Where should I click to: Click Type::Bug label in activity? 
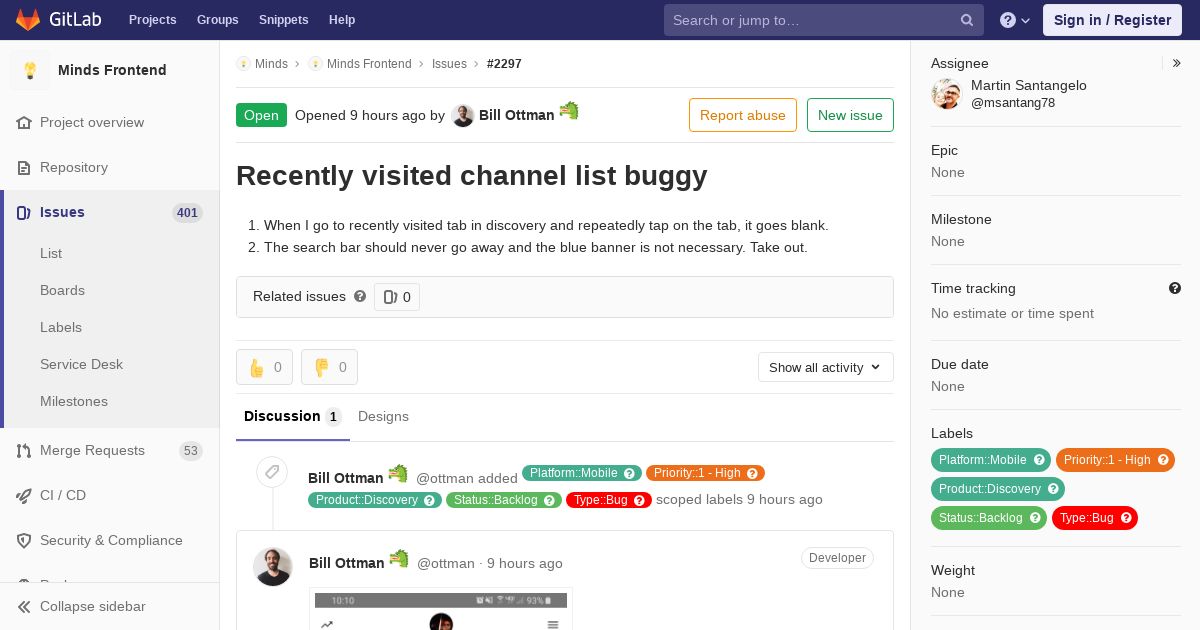(x=609, y=500)
